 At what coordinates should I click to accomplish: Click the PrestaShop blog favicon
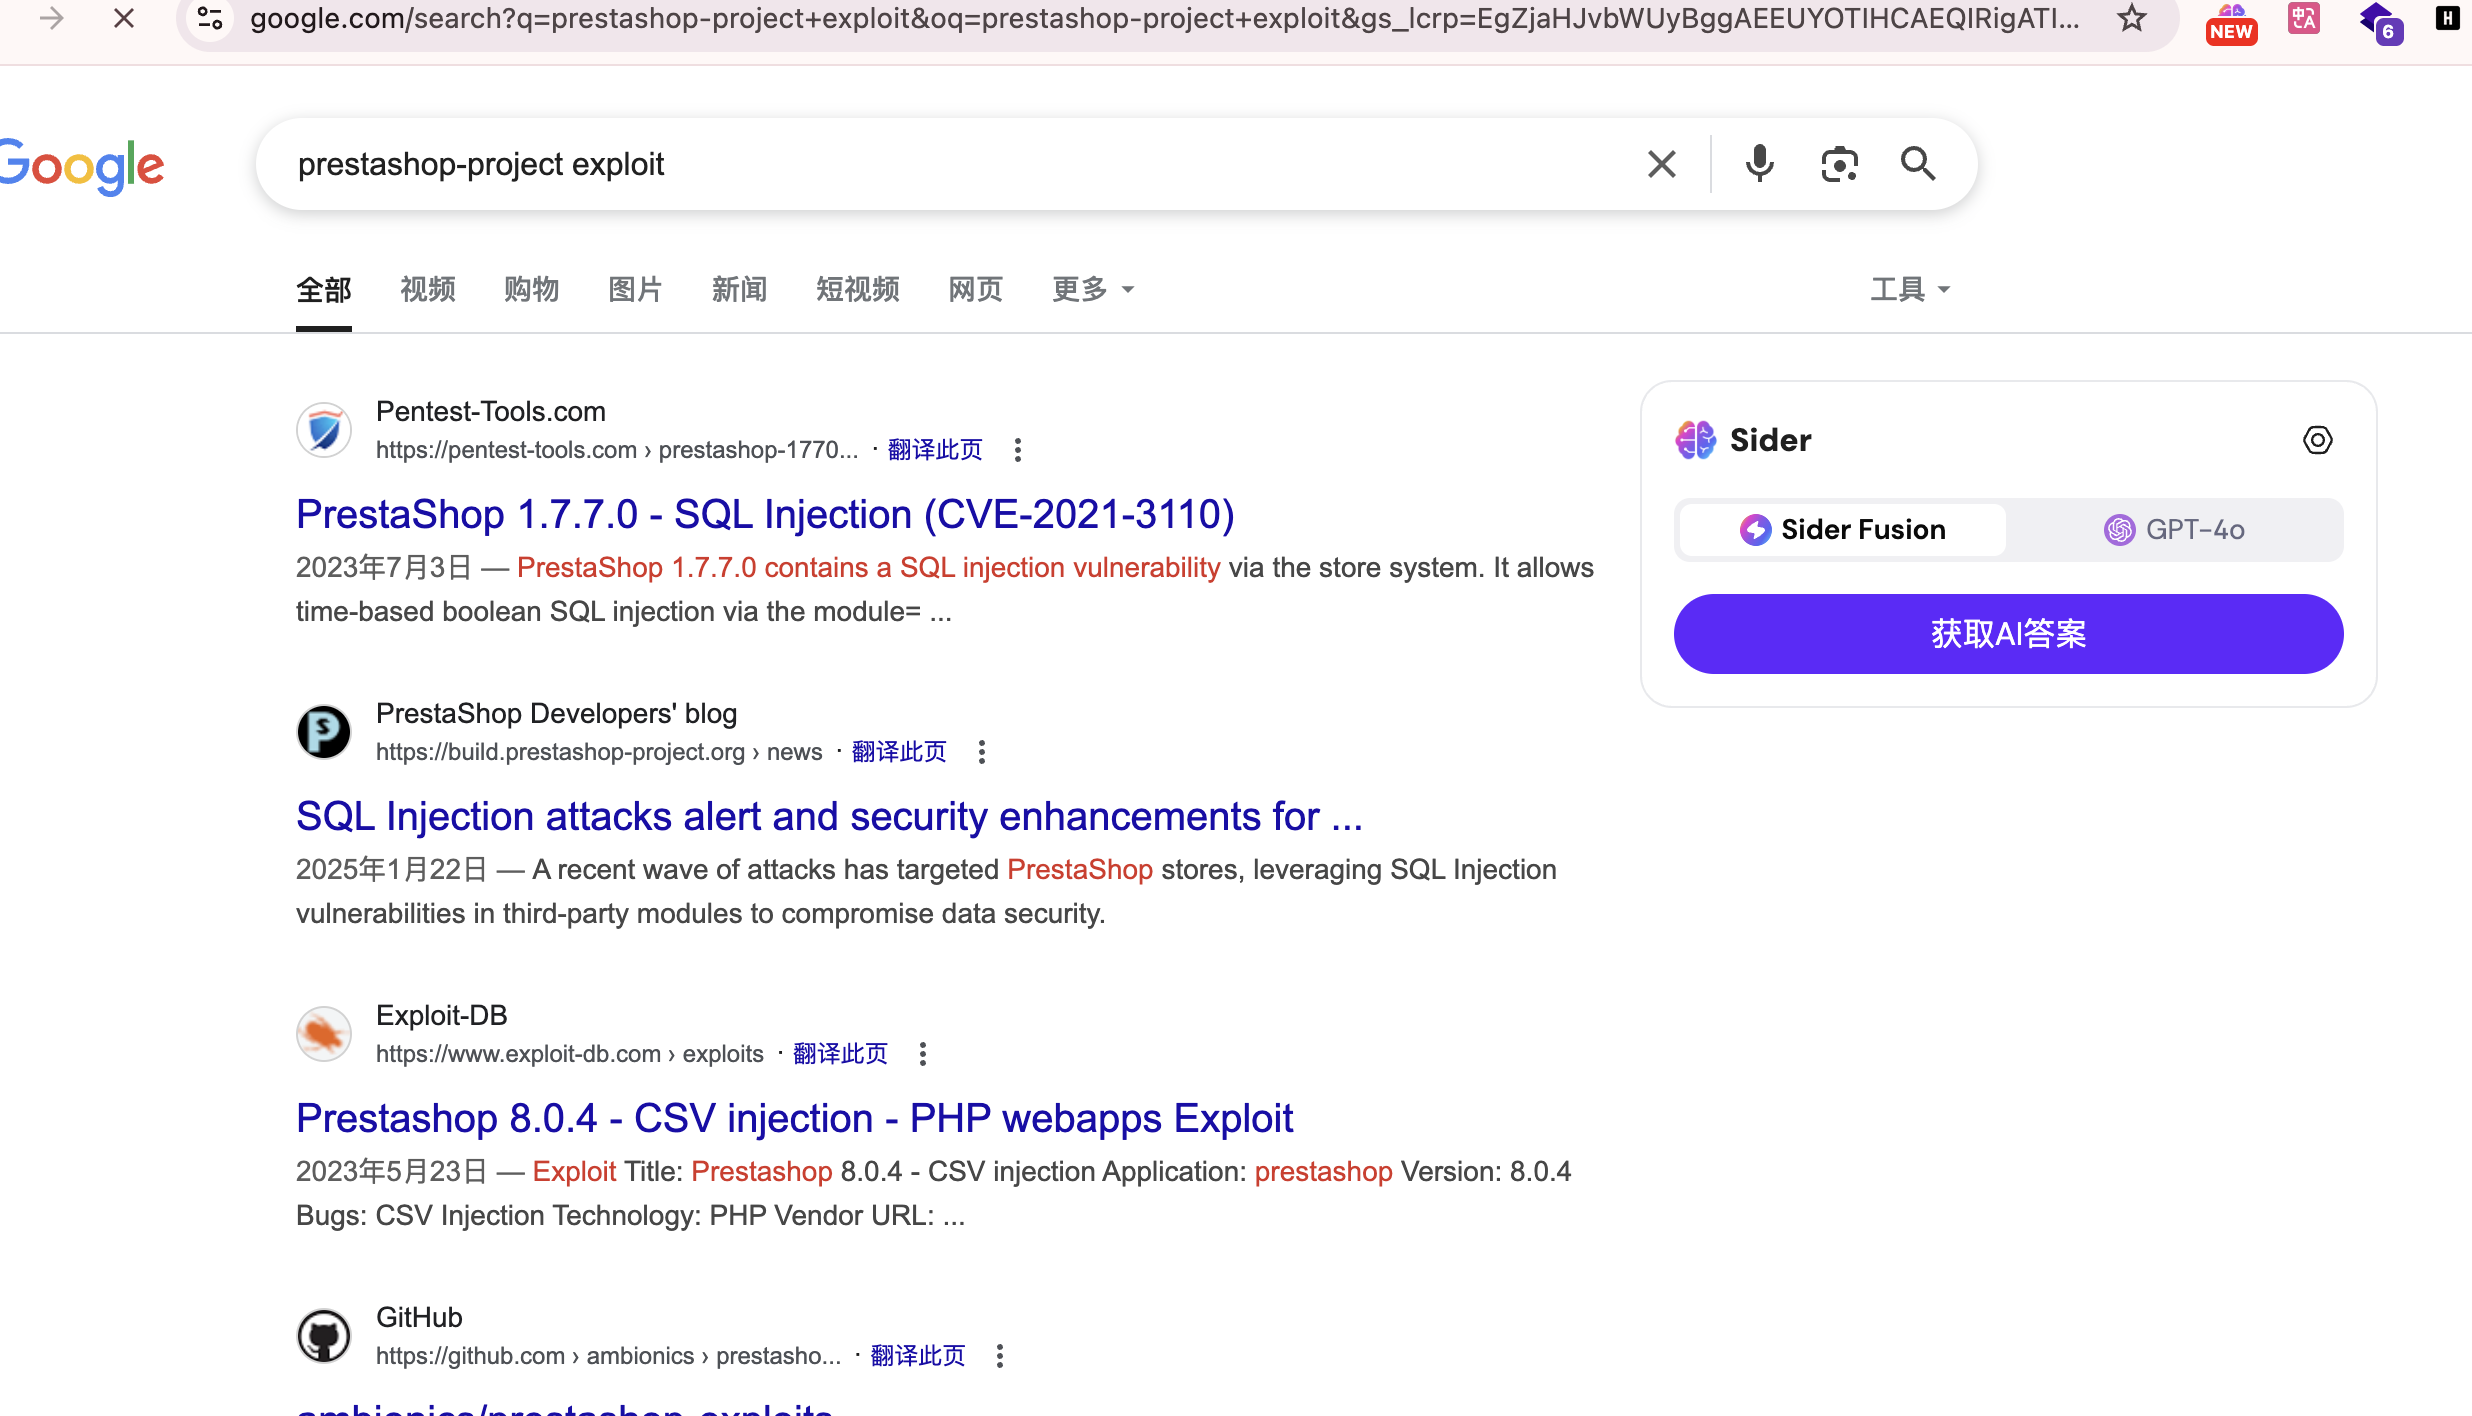[x=324, y=732]
